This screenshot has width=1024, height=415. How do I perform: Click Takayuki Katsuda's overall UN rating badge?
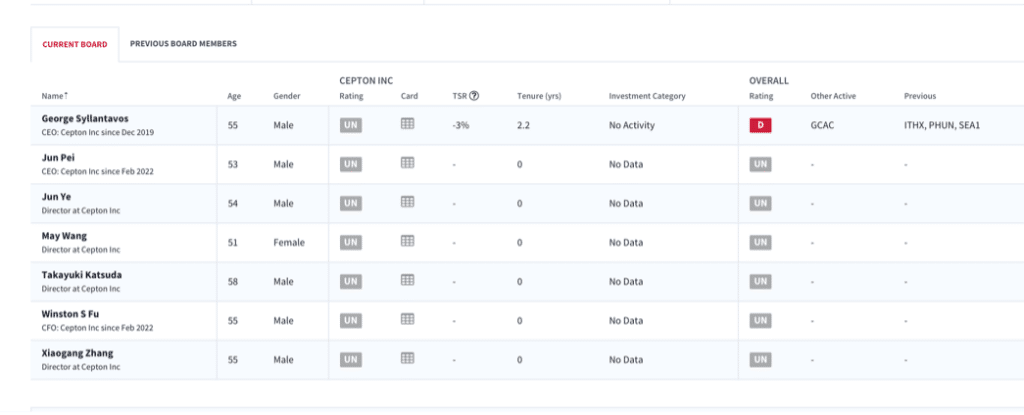click(x=760, y=282)
